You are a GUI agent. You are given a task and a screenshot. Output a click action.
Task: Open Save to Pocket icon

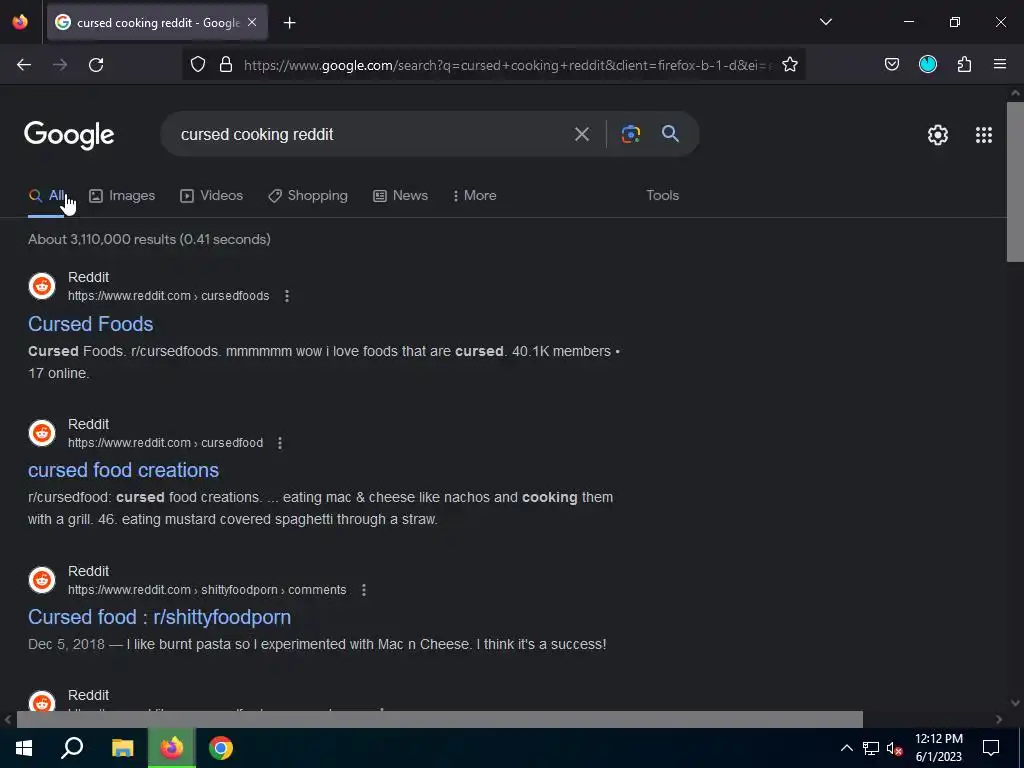tap(891, 65)
